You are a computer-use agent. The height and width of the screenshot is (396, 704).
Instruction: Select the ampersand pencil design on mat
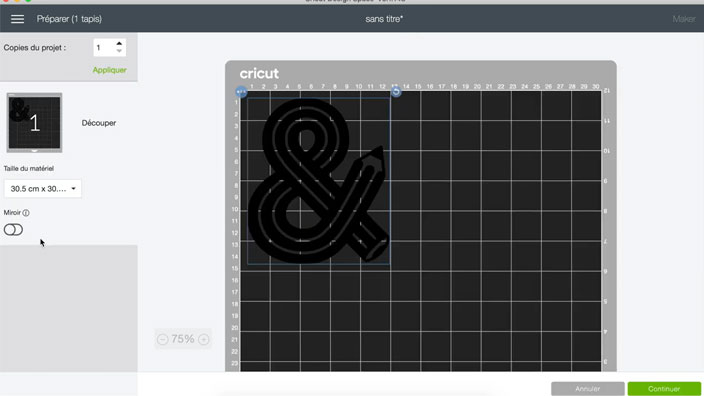click(318, 180)
